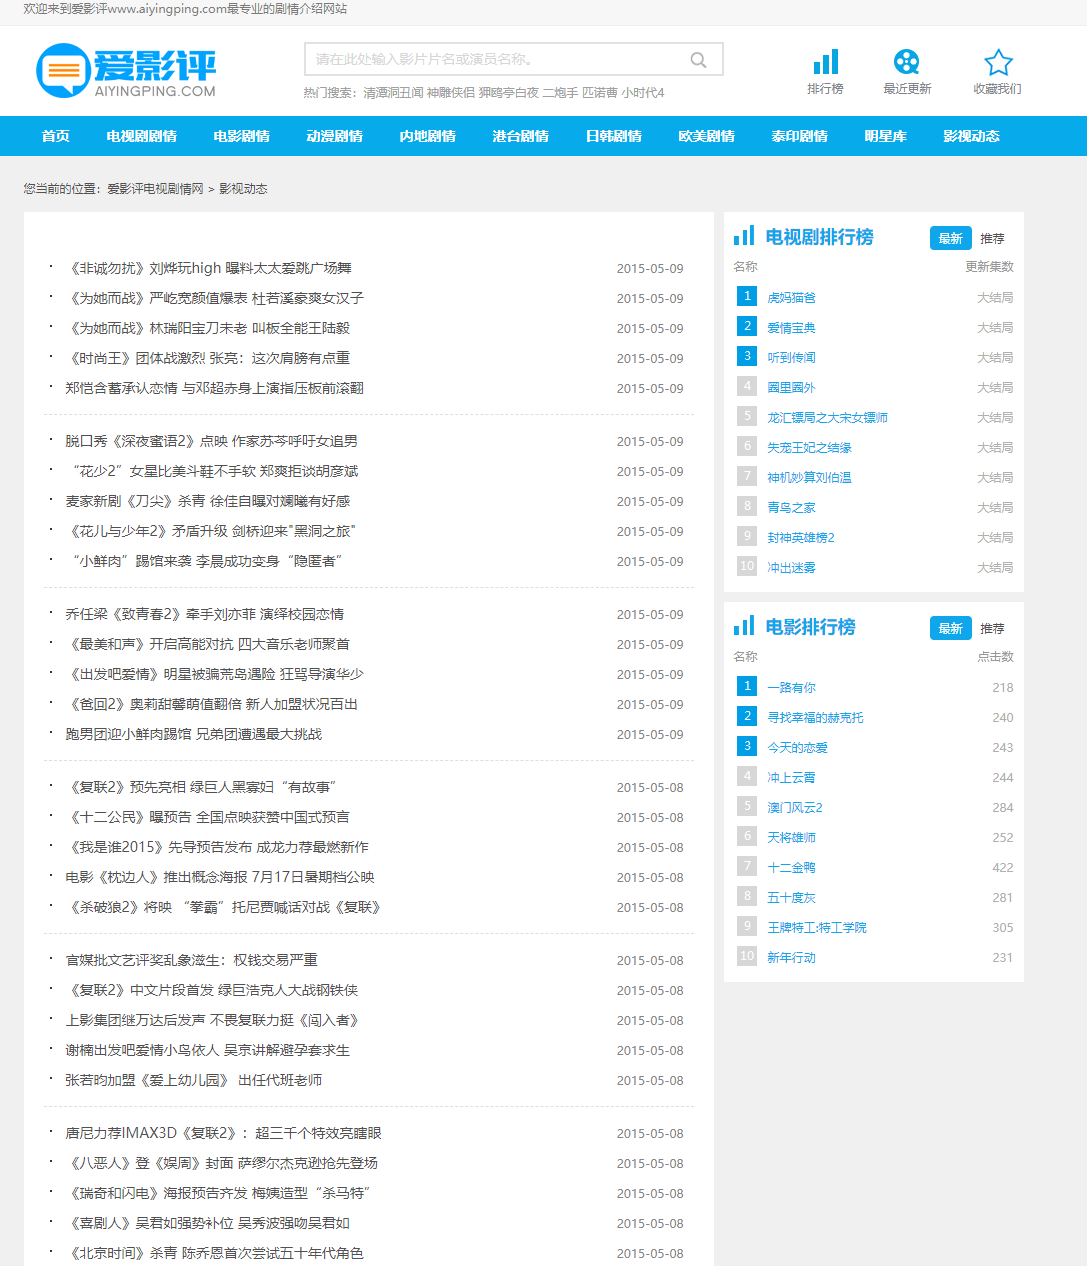Image resolution: width=1087 pixels, height=1266 pixels.
Task: Open article 麦家新剧《刀尖》杀青
Action: click(208, 501)
